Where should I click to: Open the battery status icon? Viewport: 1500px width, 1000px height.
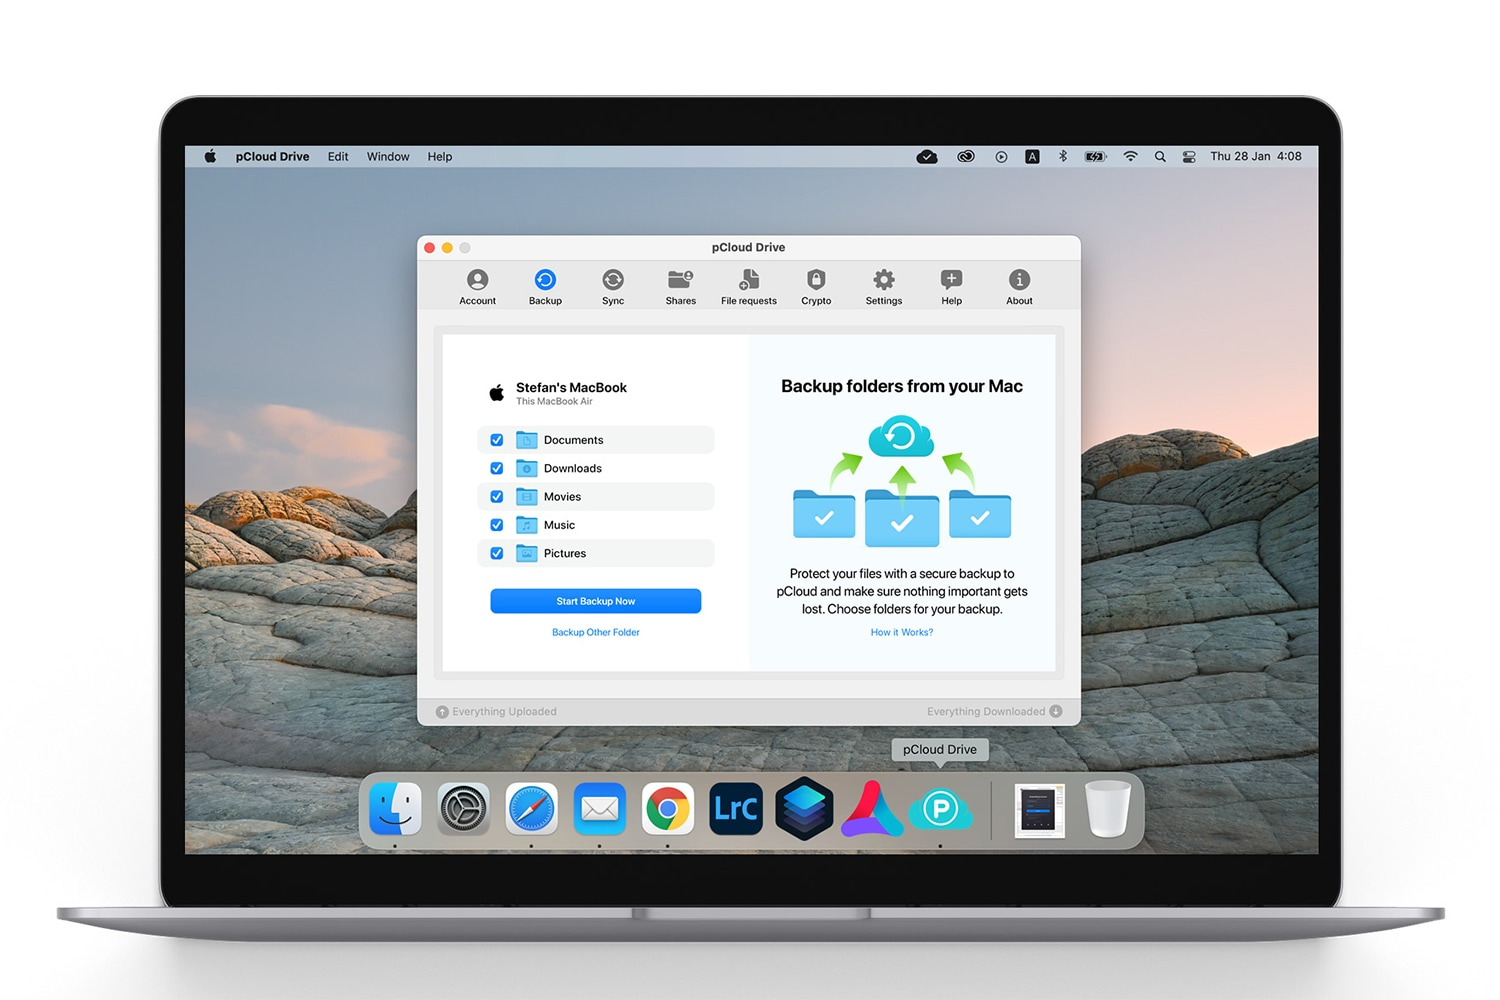[1096, 157]
